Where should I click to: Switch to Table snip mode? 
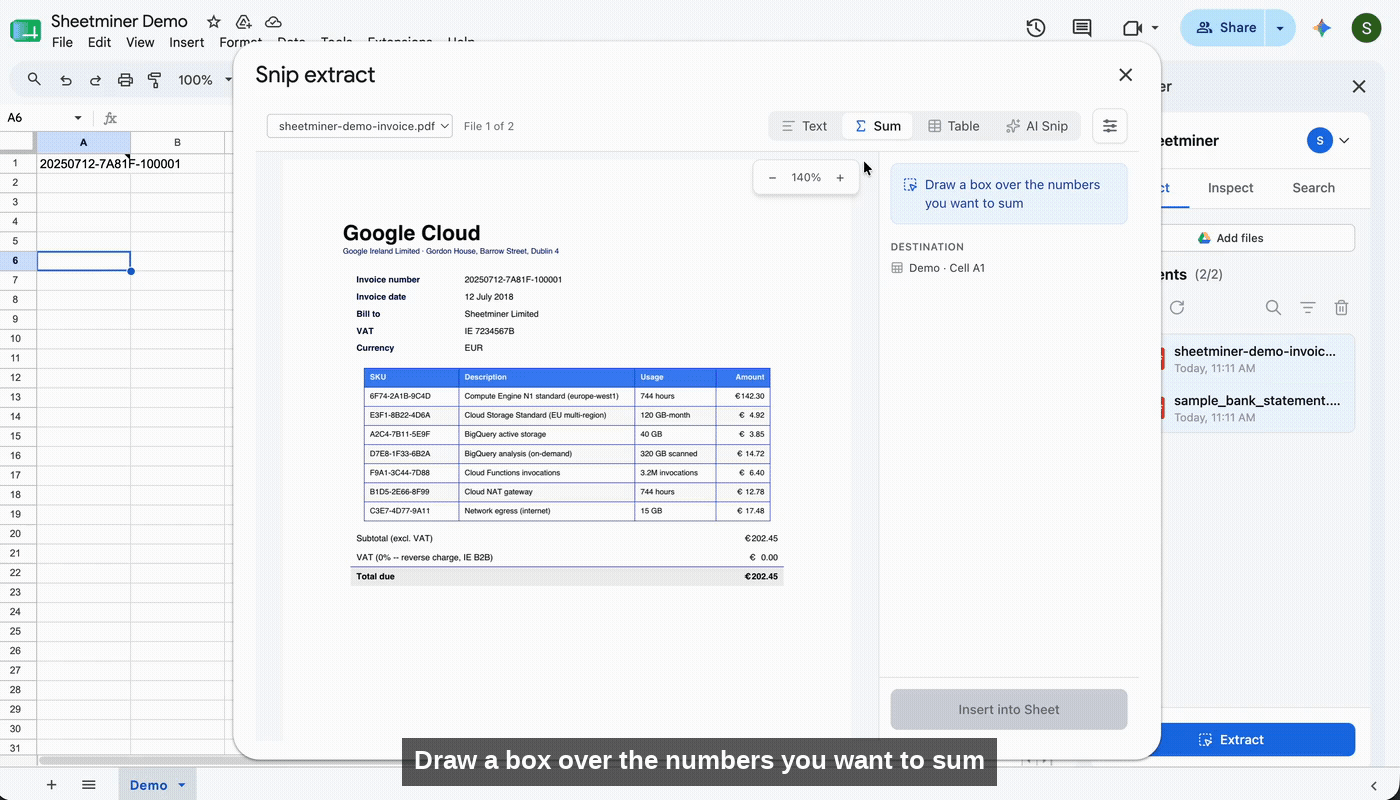tap(953, 126)
